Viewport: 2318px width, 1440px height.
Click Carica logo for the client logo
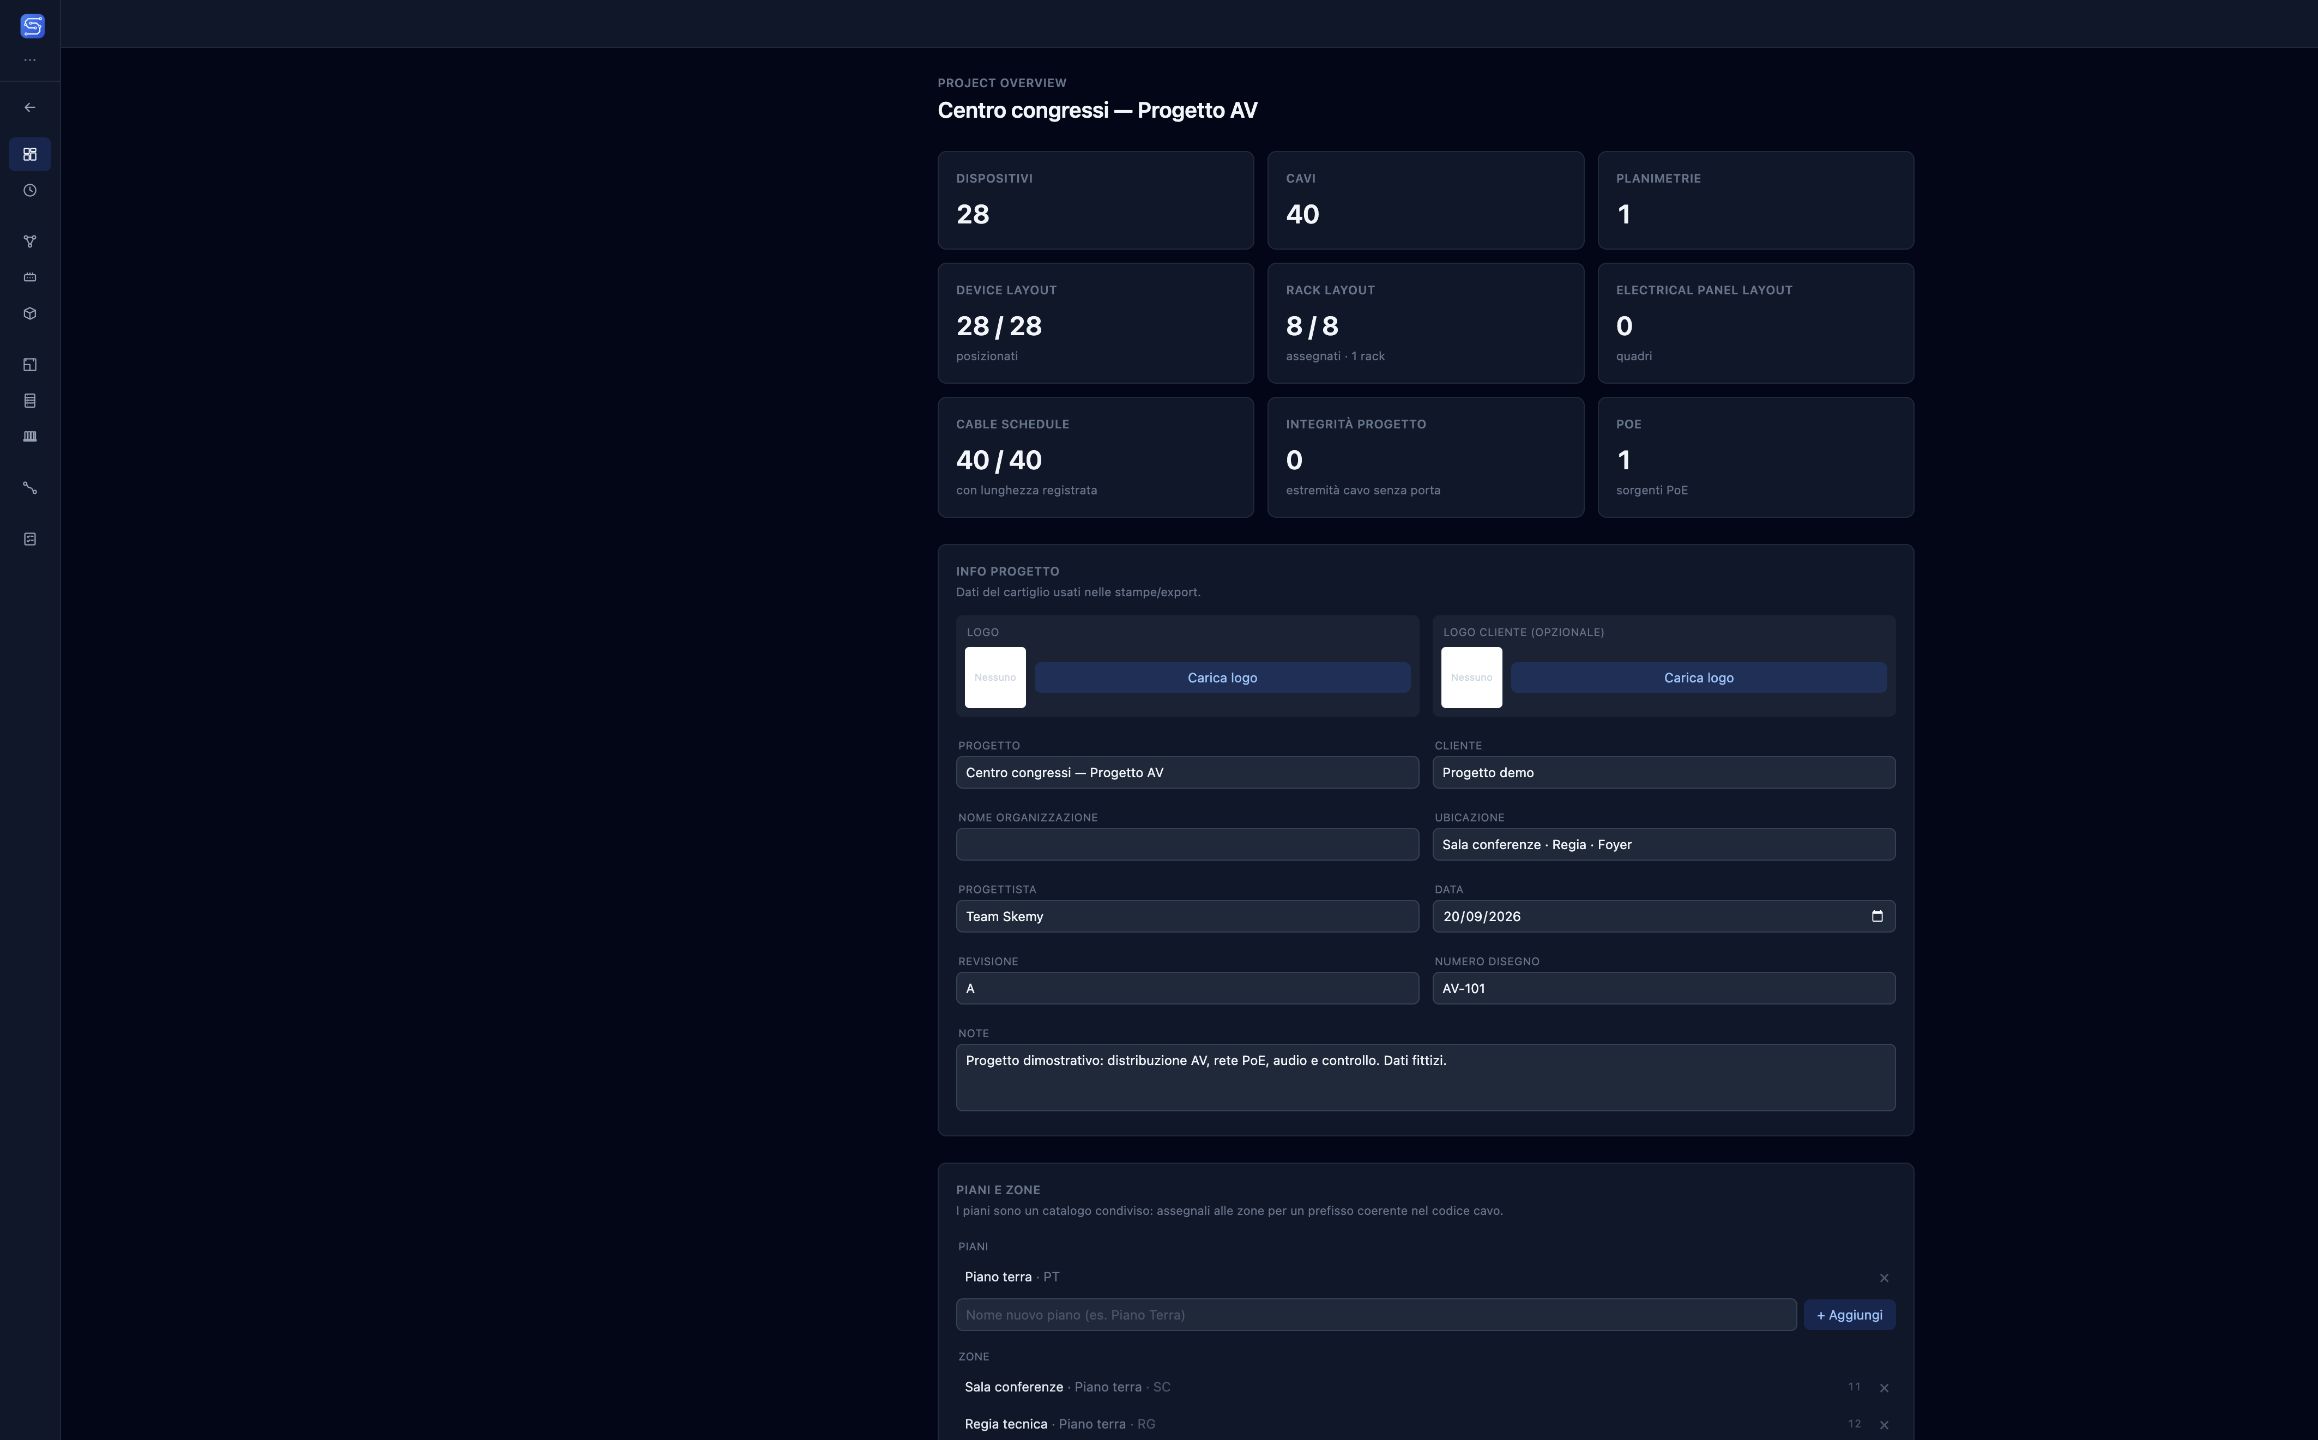pyautogui.click(x=1698, y=678)
